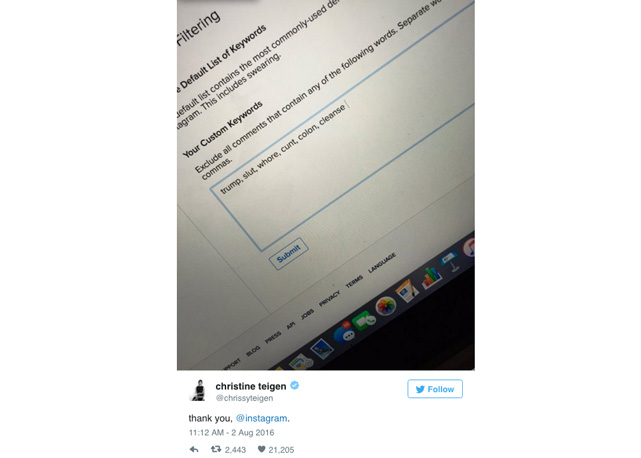Screen dimensions: 641x458
Task: Click the tweet reply arrow icon
Action: pos(194,449)
